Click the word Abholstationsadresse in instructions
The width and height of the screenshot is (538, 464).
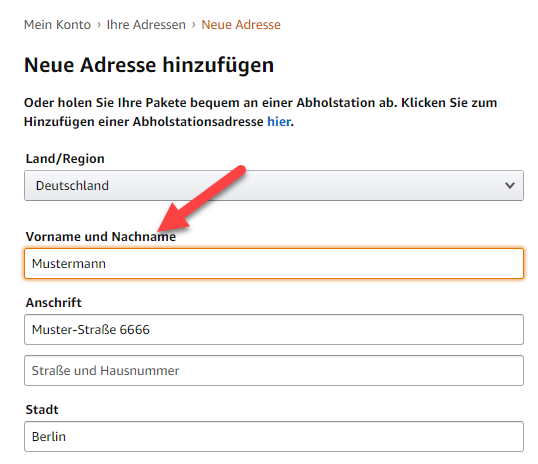198,121
